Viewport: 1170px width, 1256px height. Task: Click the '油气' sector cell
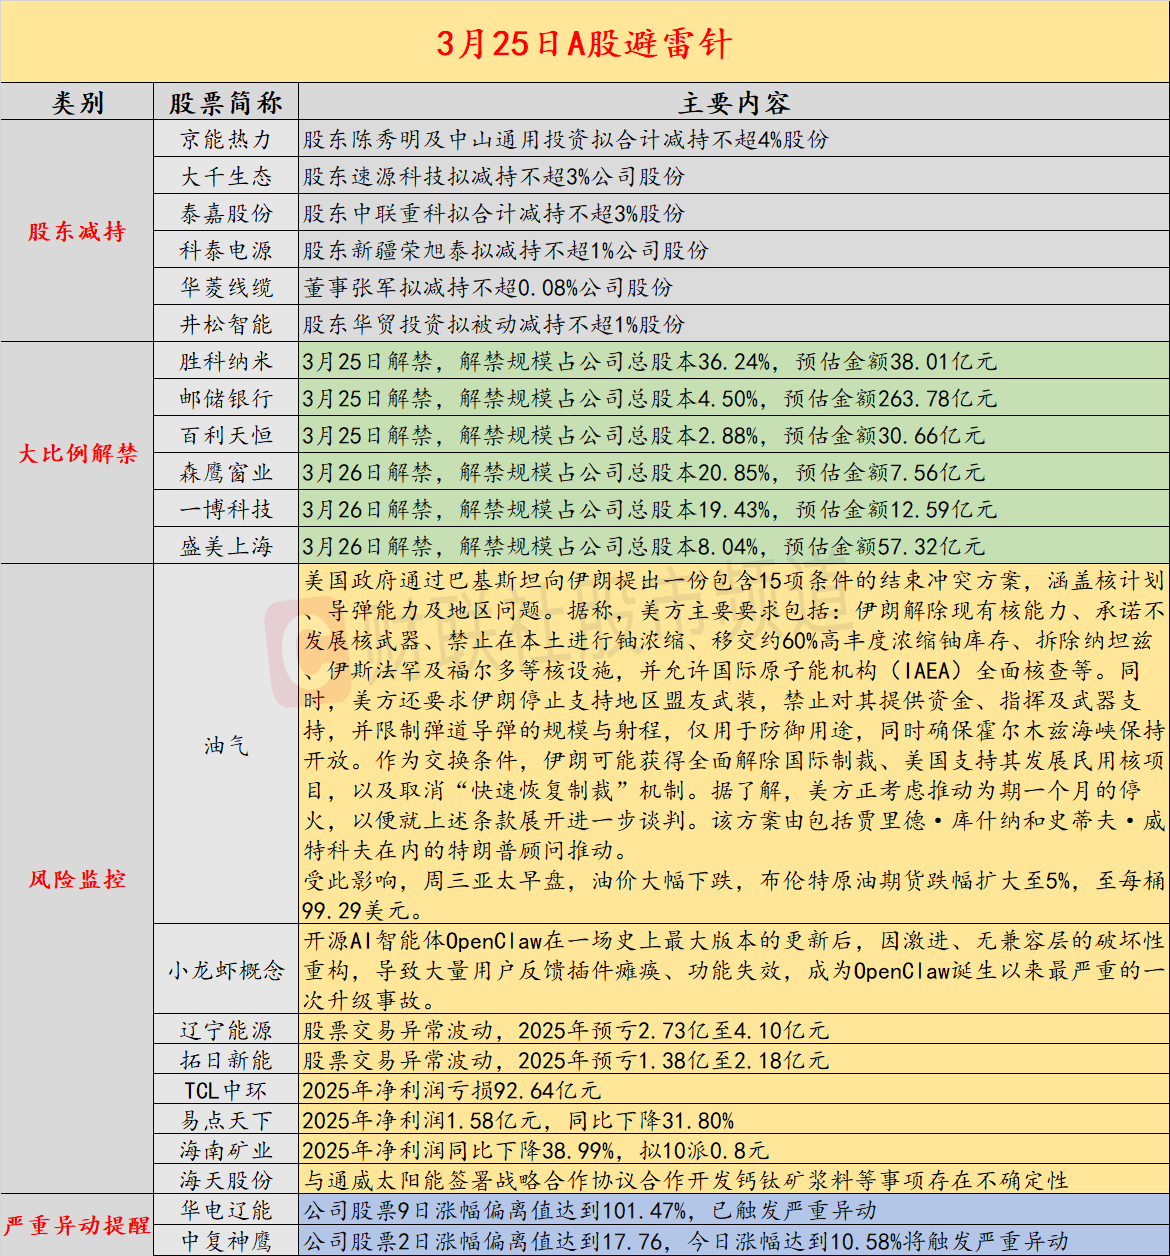tap(226, 746)
